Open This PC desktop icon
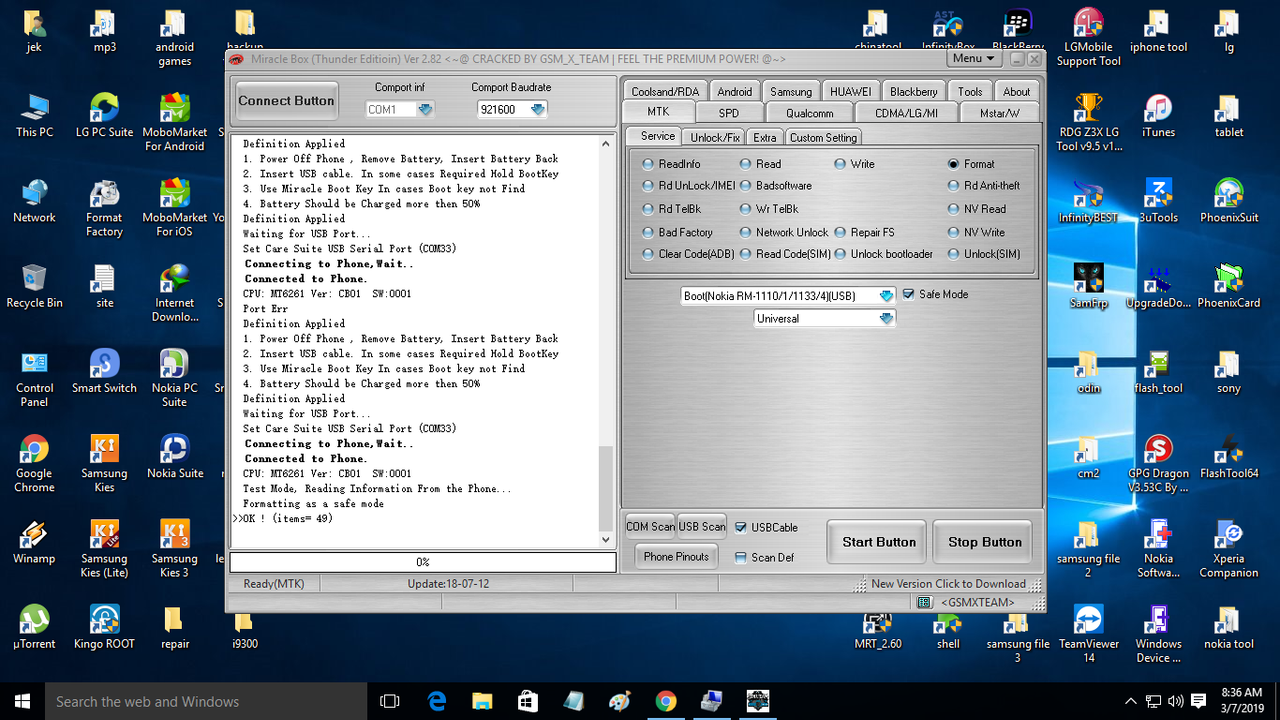The image size is (1280, 720). tap(34, 117)
